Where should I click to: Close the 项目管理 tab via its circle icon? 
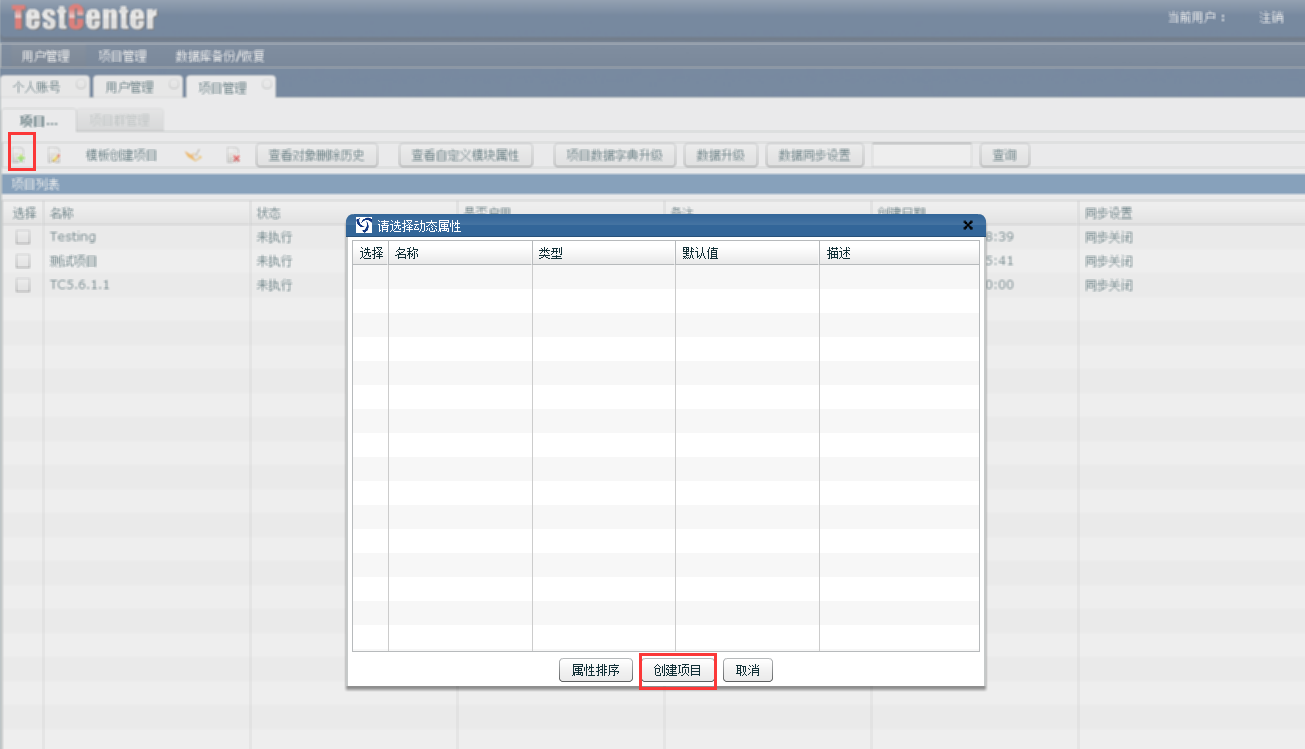pos(266,86)
